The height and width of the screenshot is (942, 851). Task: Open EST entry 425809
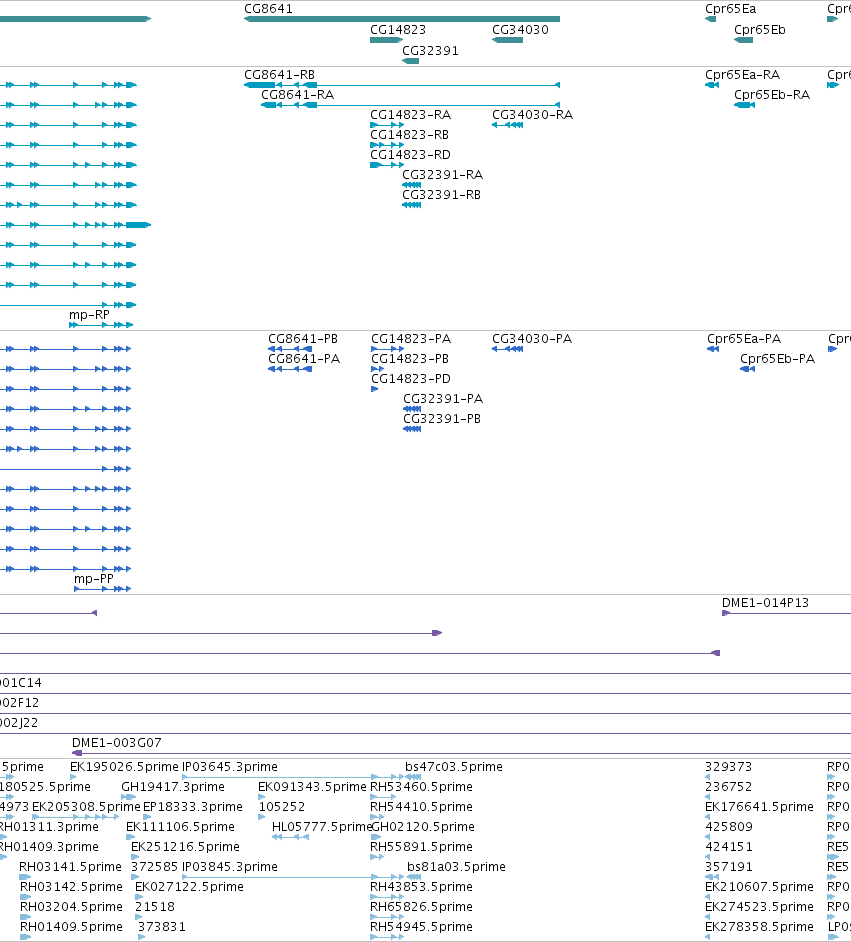tap(728, 827)
